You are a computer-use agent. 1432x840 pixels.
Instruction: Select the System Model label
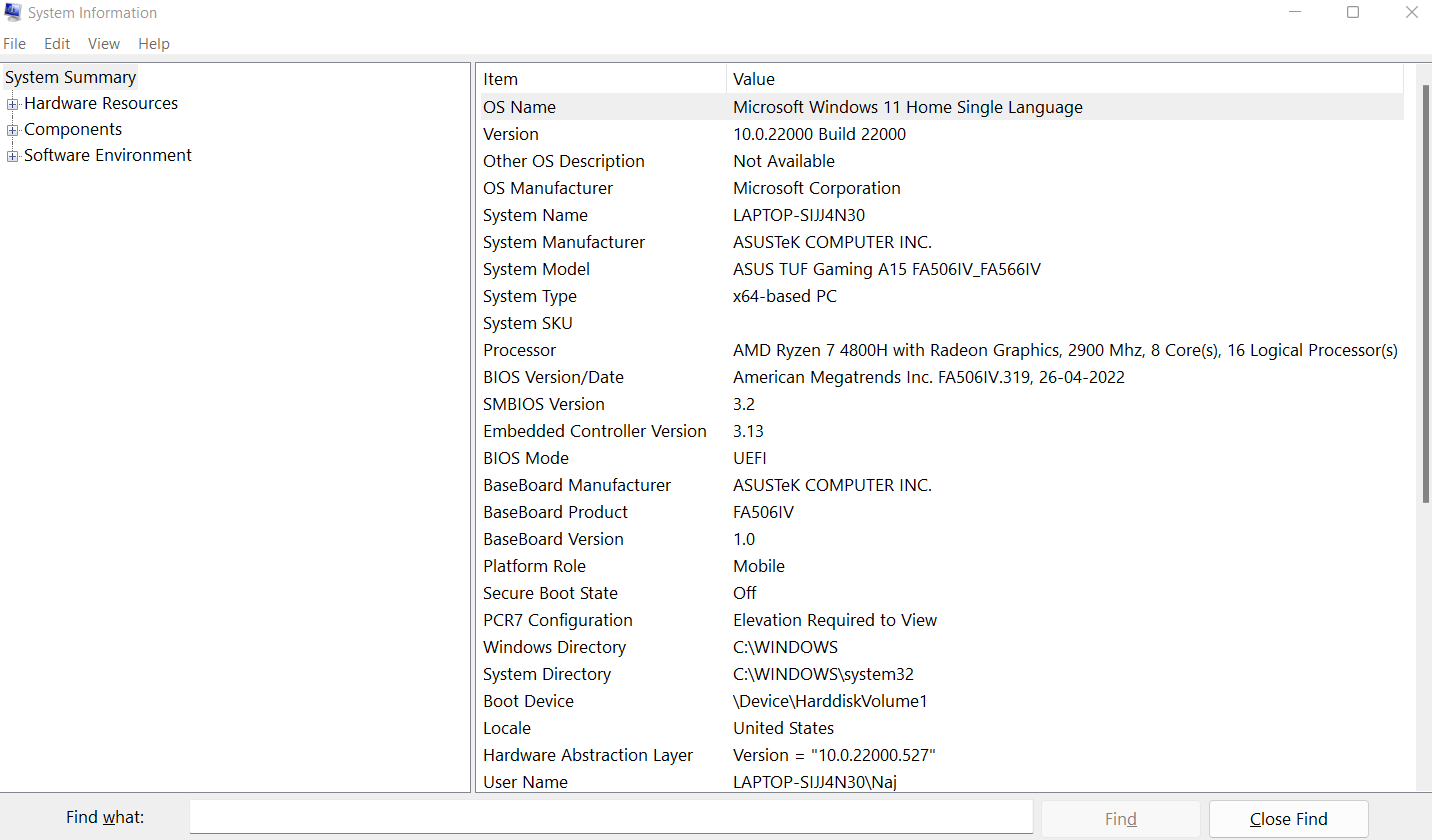(x=536, y=269)
